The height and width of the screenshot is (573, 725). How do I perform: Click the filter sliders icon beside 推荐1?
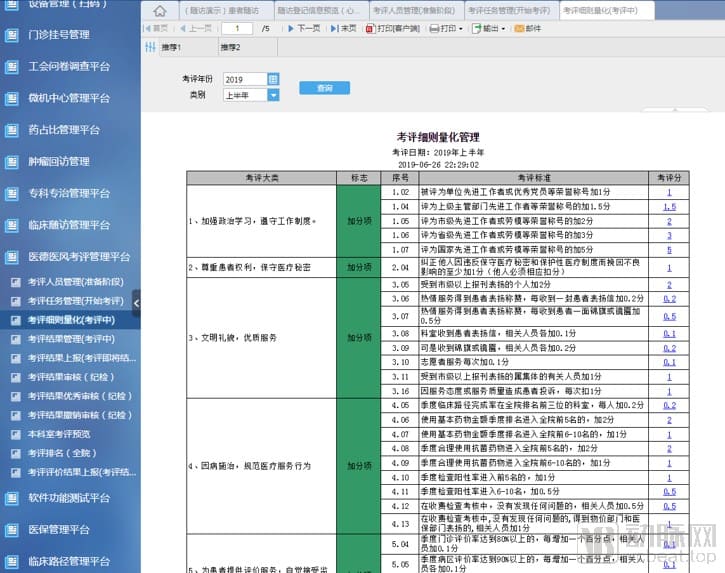(x=150, y=47)
